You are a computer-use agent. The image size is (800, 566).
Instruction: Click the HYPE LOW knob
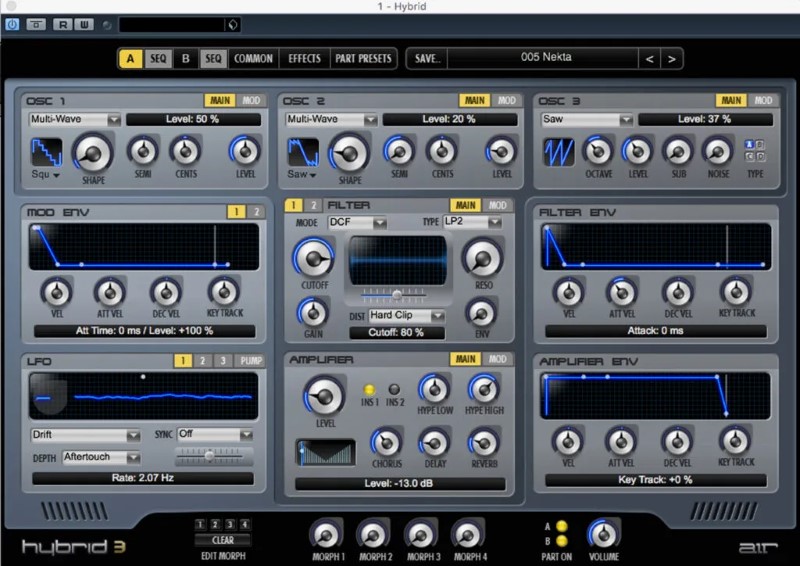tap(434, 389)
